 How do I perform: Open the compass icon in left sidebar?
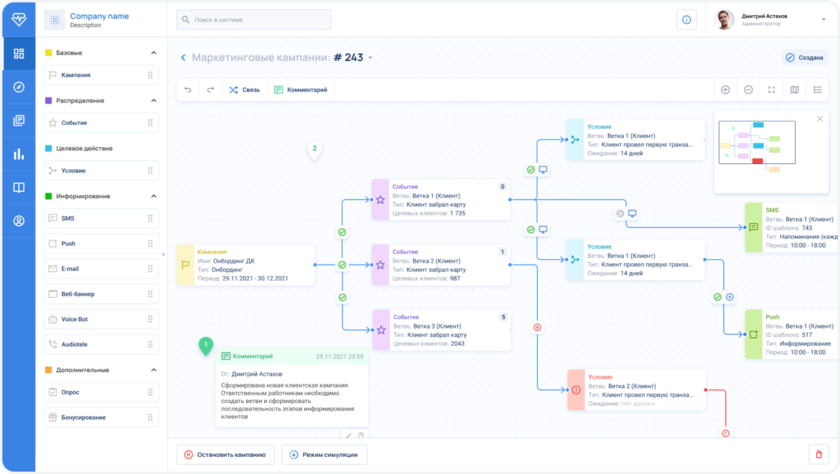click(18, 87)
